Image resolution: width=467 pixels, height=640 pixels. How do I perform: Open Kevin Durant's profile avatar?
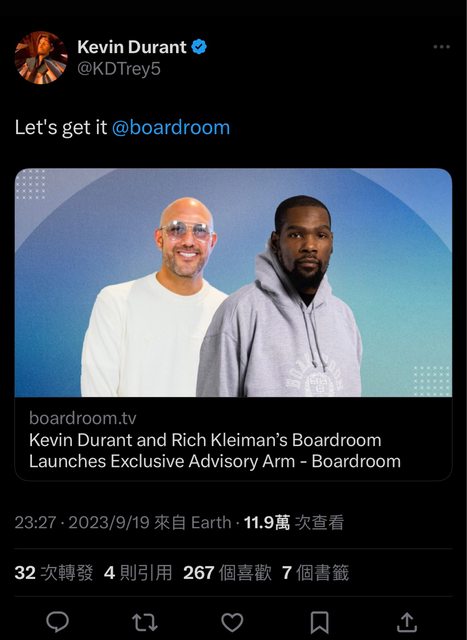(x=41, y=58)
